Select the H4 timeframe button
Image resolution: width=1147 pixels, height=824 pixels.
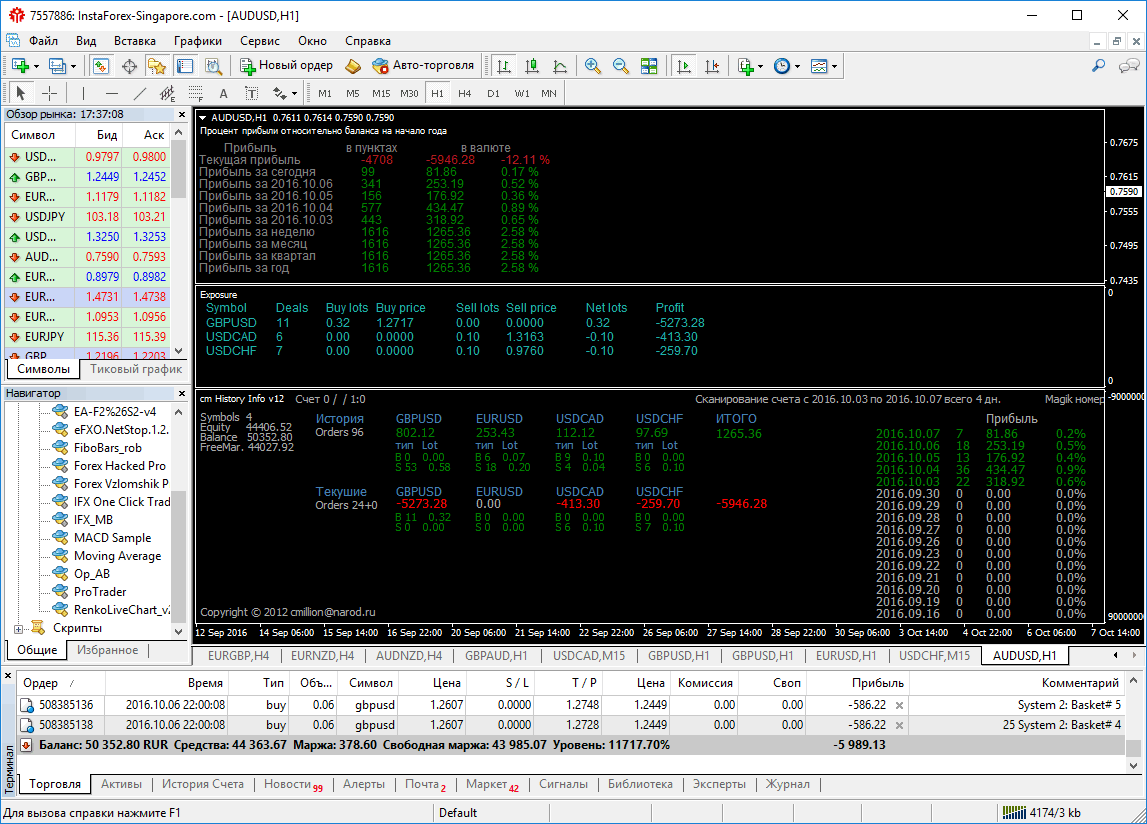point(465,93)
